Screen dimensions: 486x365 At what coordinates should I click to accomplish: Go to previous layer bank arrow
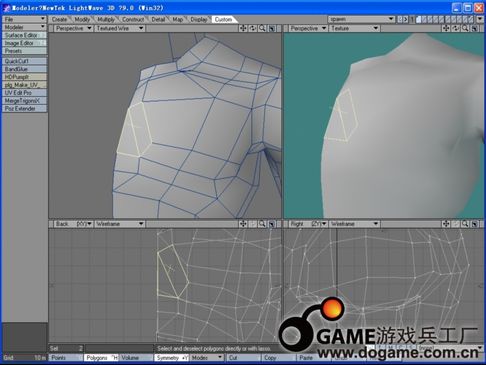[400, 19]
